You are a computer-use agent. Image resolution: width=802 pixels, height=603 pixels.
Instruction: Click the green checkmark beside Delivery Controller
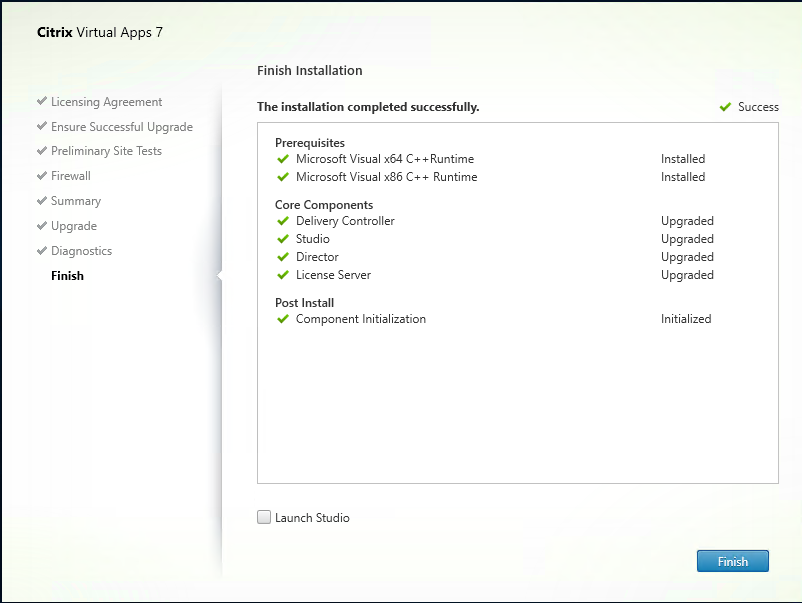(283, 221)
